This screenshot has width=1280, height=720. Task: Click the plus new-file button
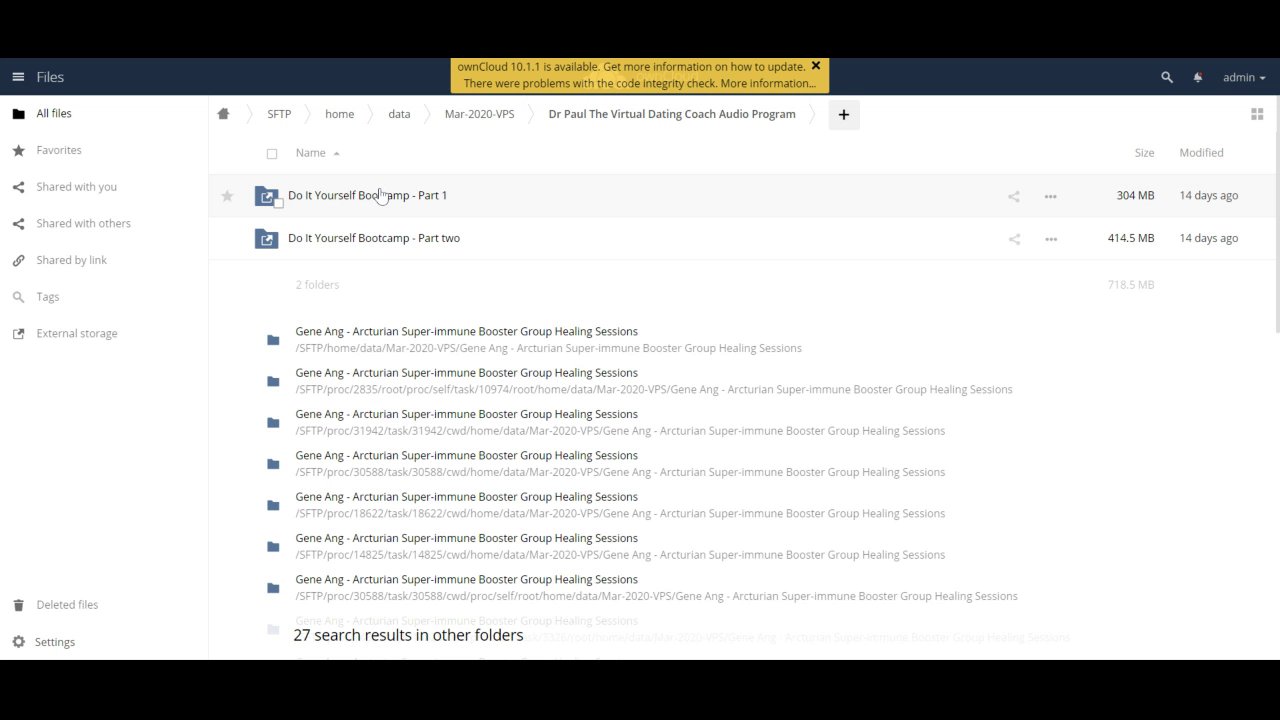click(x=843, y=115)
